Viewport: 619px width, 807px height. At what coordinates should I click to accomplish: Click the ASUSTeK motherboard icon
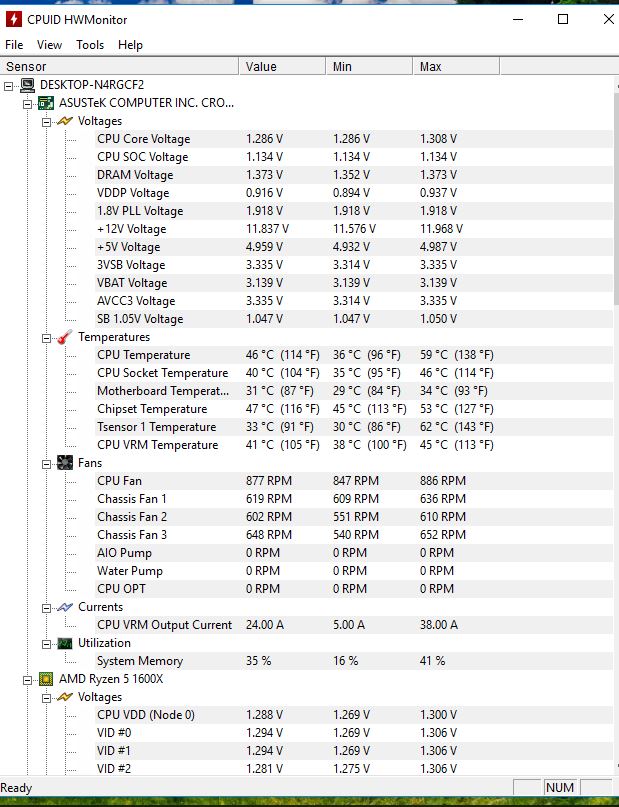(x=45, y=103)
